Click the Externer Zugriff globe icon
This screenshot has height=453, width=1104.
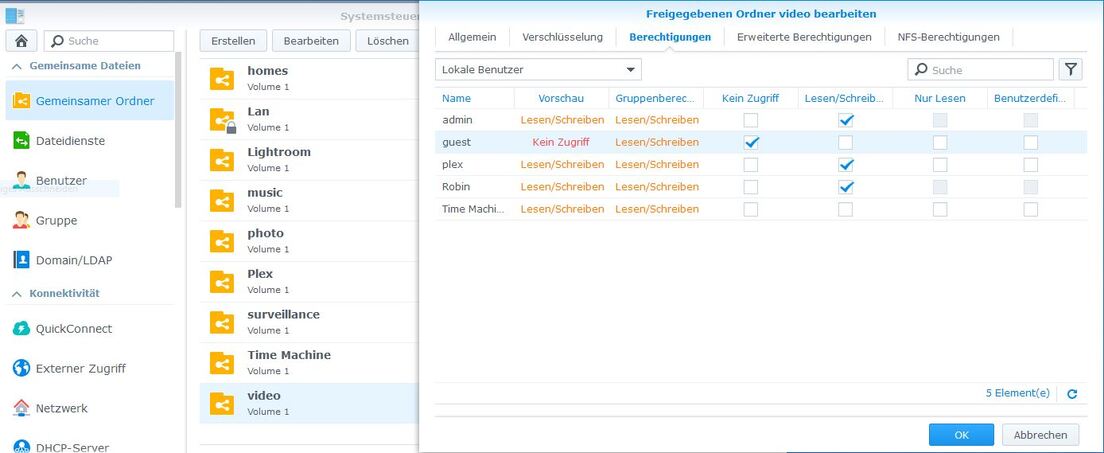[x=21, y=368]
